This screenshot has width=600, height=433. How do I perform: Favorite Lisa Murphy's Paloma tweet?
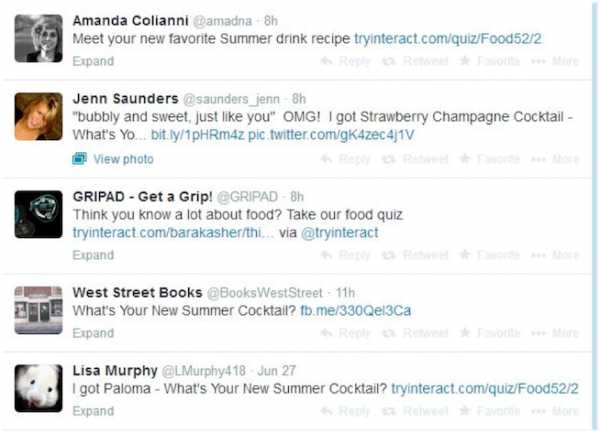pyautogui.click(x=489, y=411)
